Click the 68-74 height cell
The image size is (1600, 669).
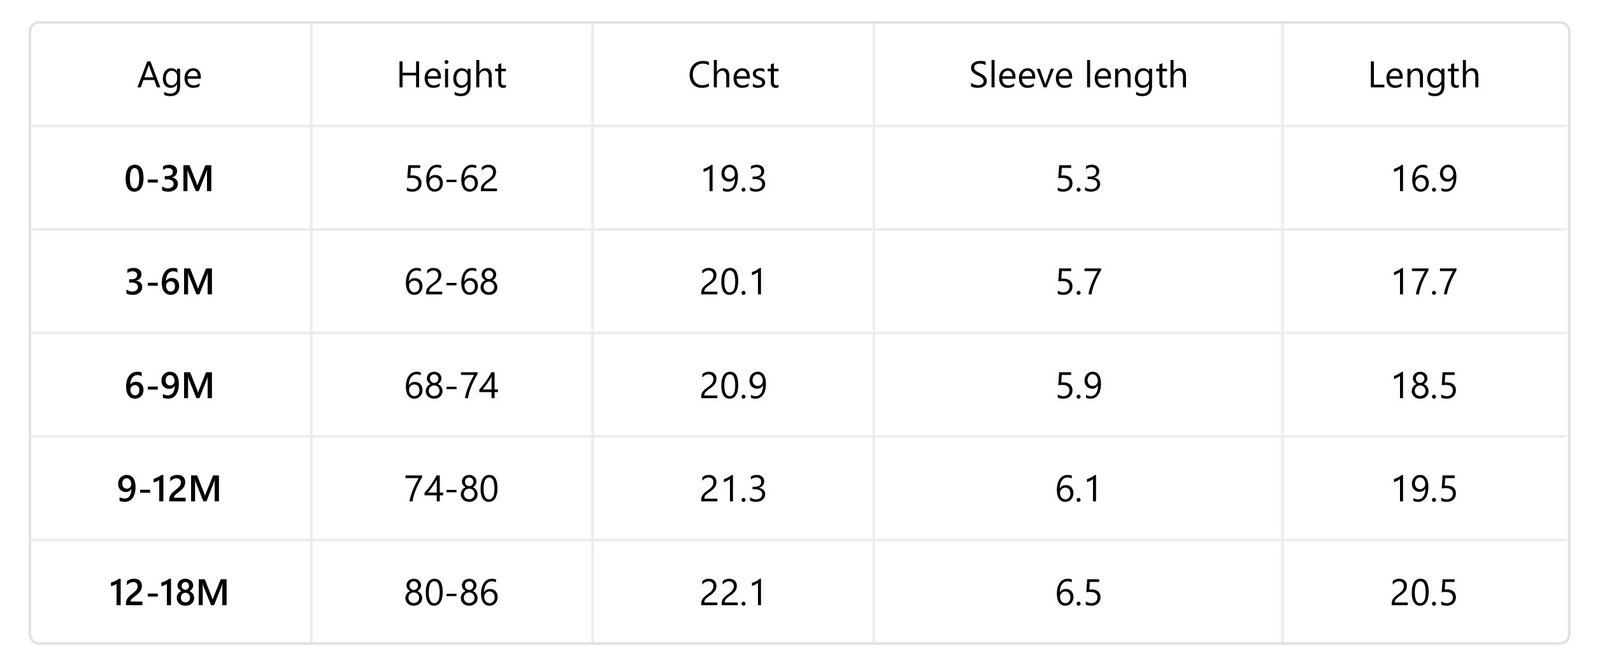click(x=451, y=386)
